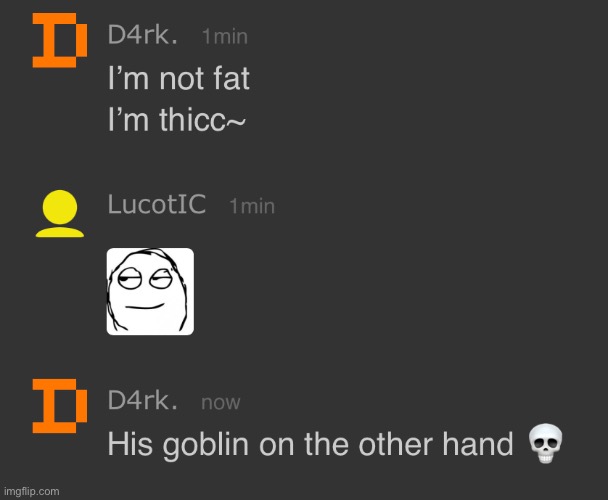This screenshot has height=500, width=608.
Task: Open LucotIC's yellow profile avatar
Action: (60, 213)
